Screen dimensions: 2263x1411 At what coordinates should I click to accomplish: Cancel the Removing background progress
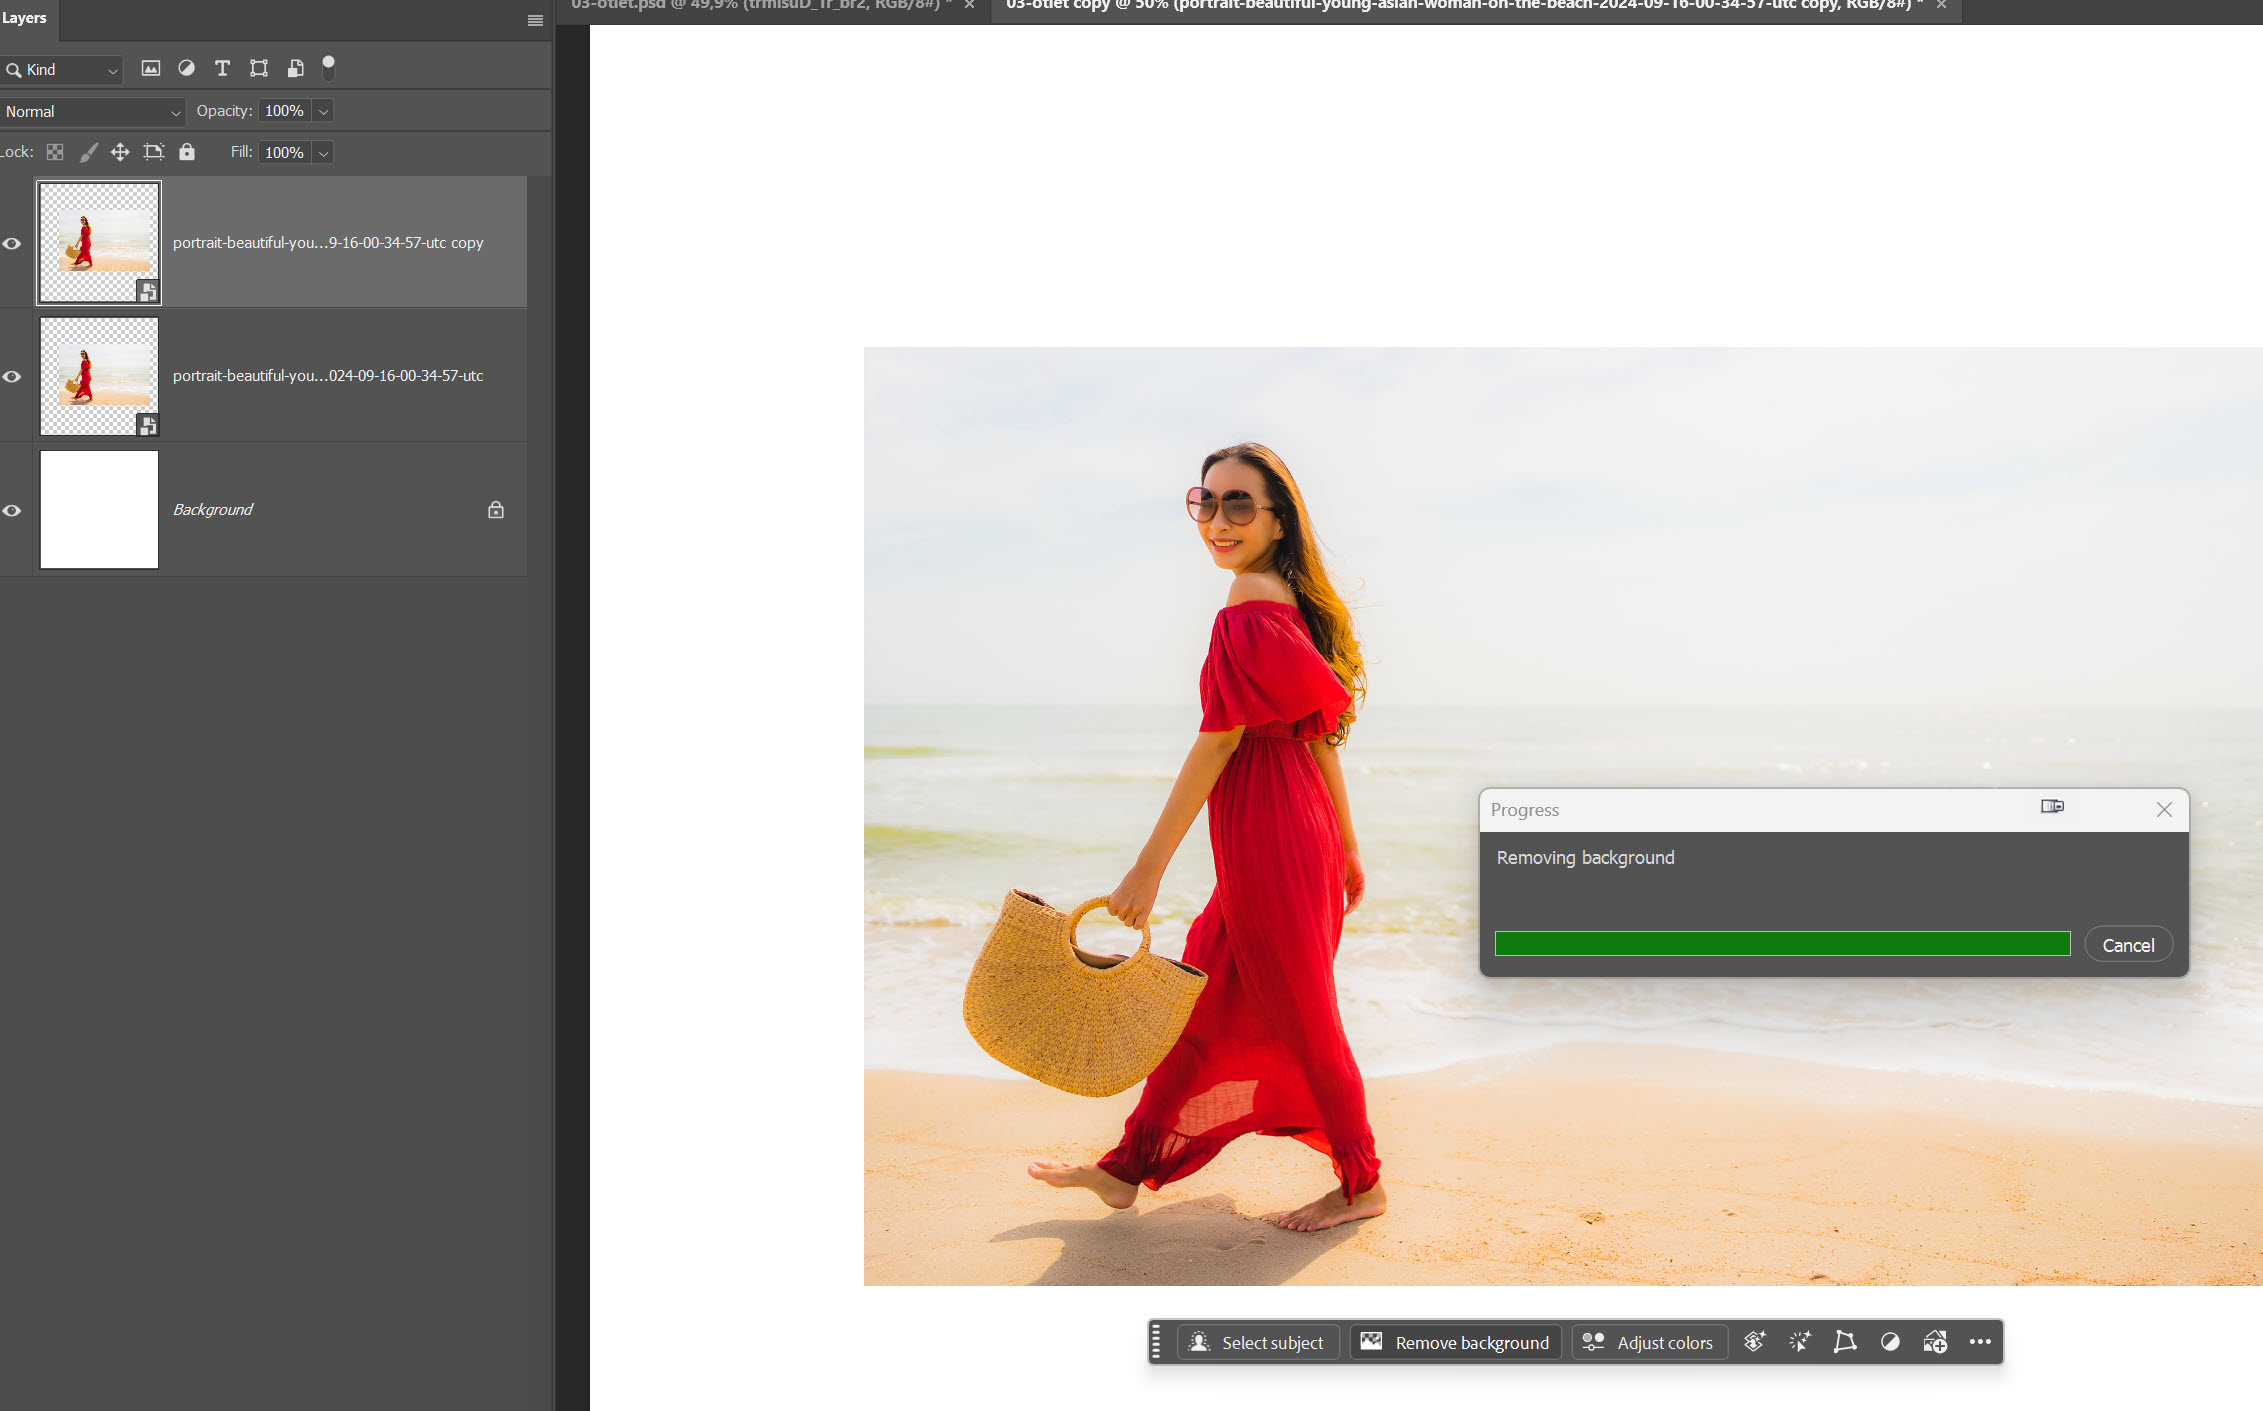point(2128,945)
